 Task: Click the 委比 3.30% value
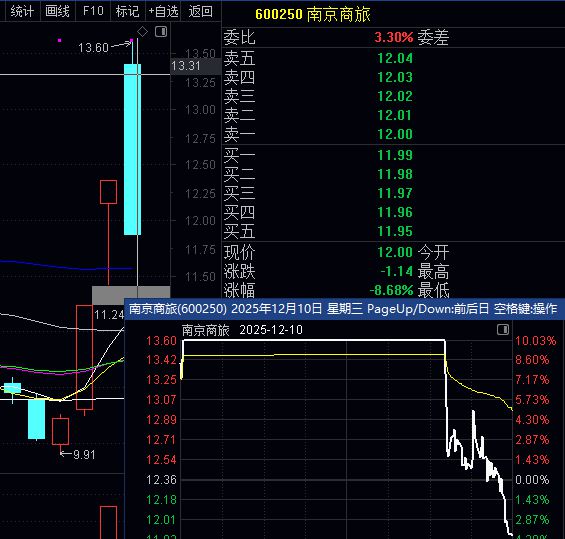tap(393, 37)
